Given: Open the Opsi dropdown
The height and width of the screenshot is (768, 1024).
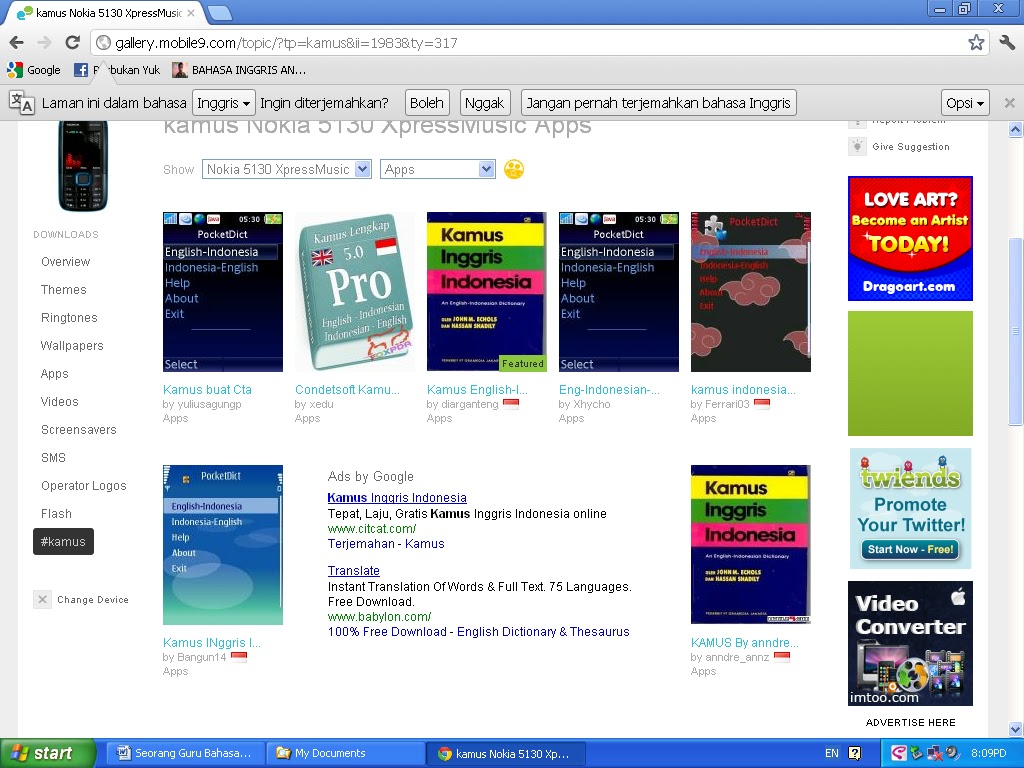Looking at the screenshot, I should pos(965,103).
